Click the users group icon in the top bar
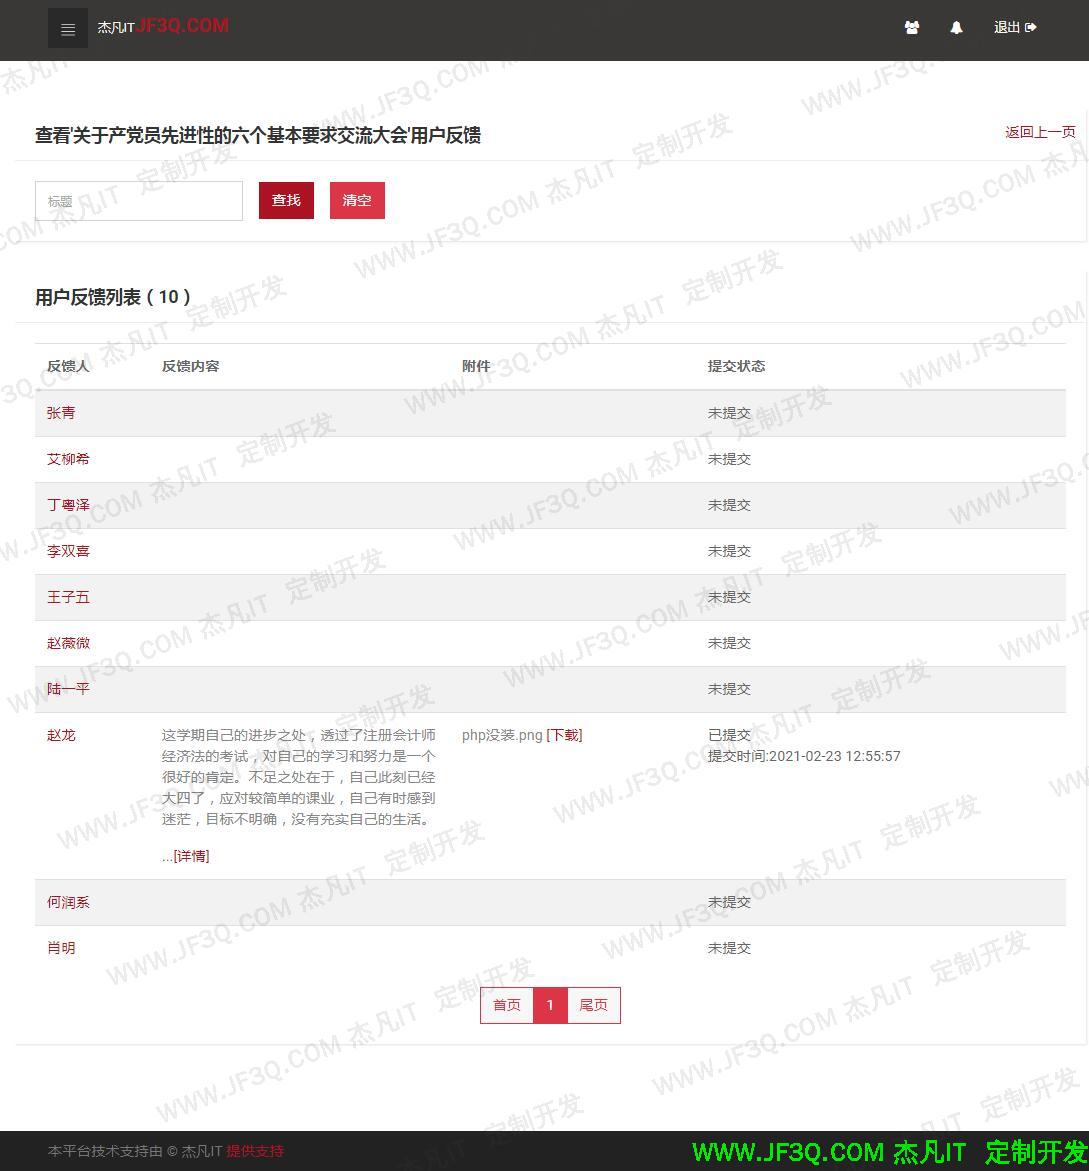Image resolution: width=1089 pixels, height=1171 pixels. (x=911, y=28)
